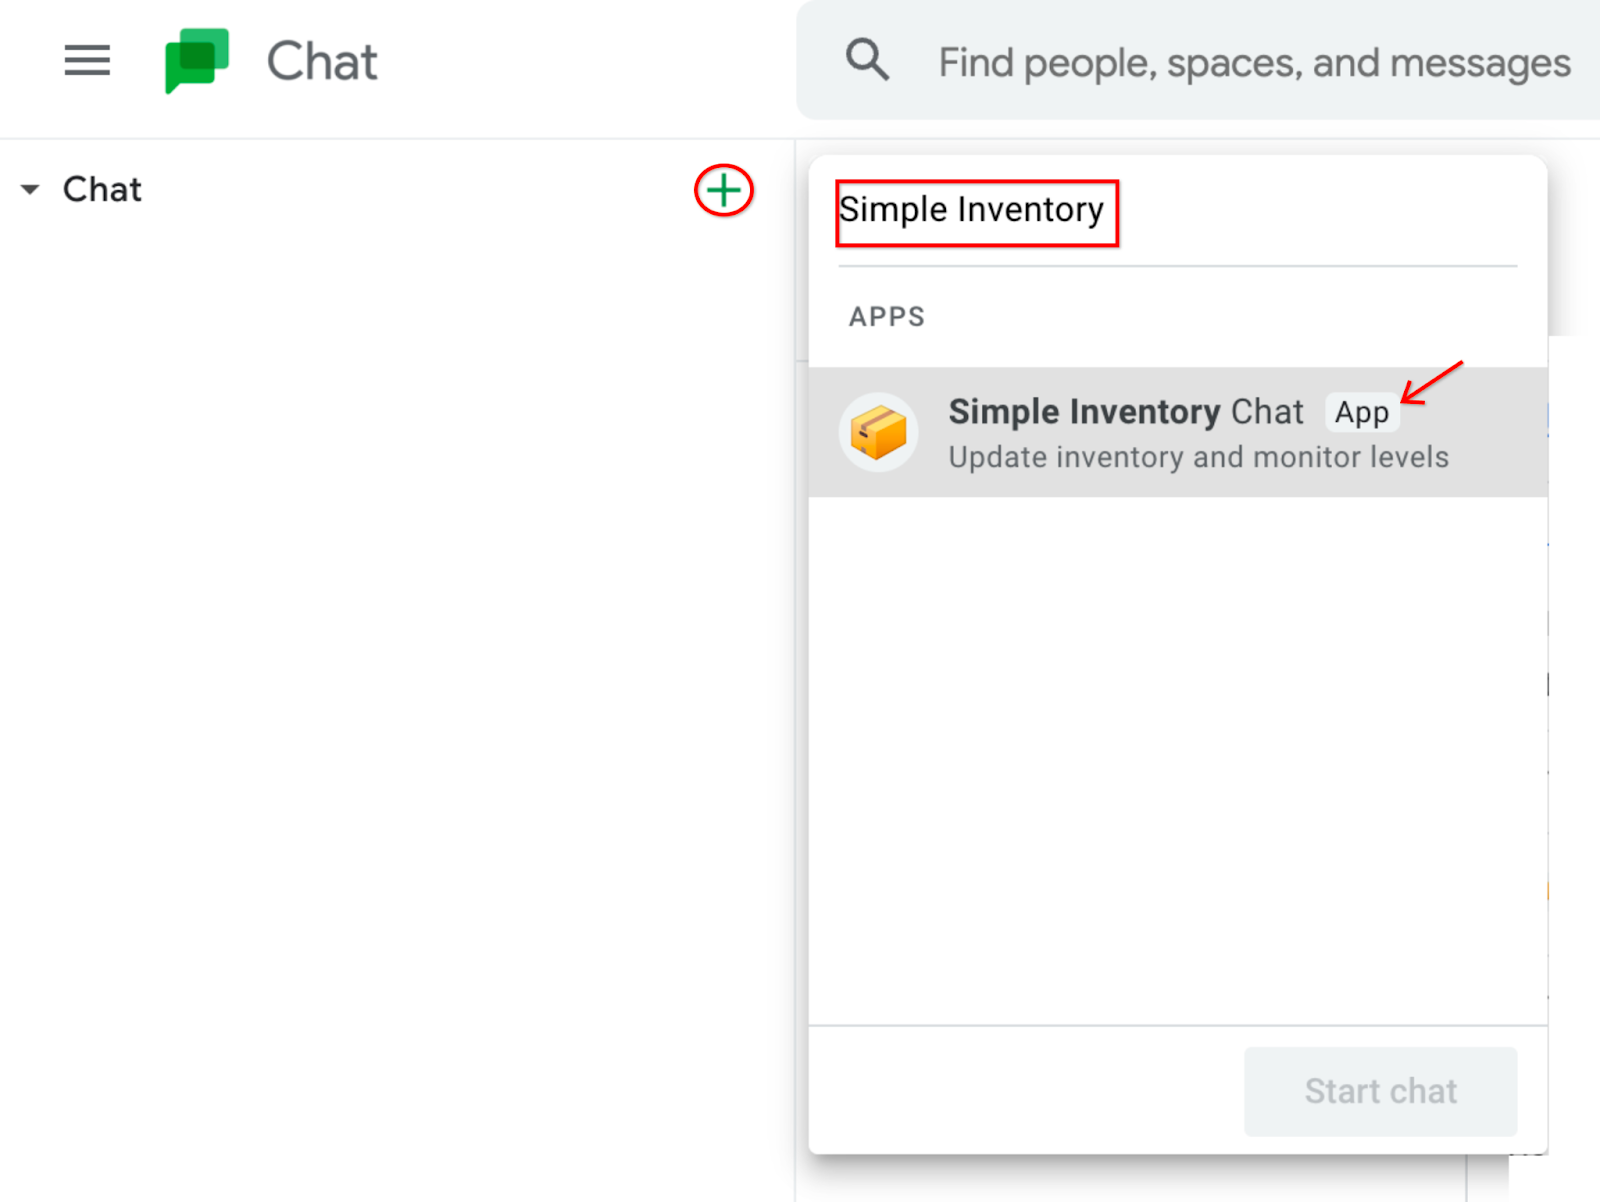Click the divider under the search query
The height and width of the screenshot is (1202, 1600).
pyautogui.click(x=1176, y=267)
